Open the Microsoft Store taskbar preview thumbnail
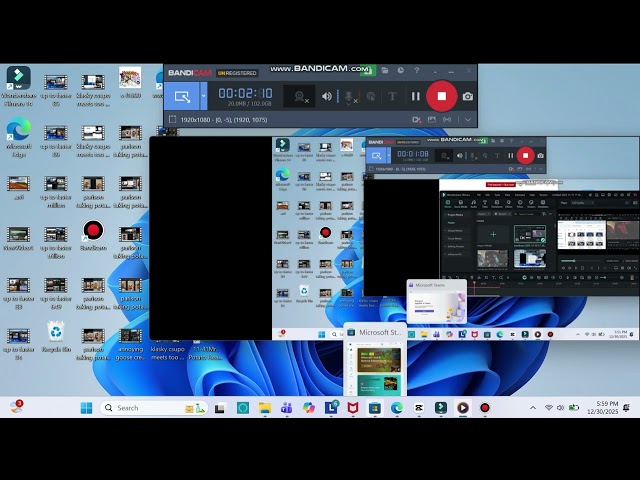 (375, 360)
